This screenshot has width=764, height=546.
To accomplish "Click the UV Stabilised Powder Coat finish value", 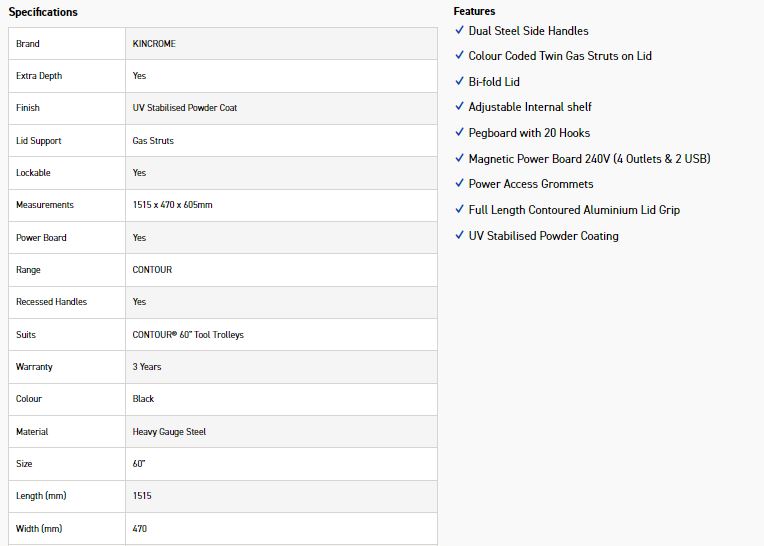I will [185, 108].
